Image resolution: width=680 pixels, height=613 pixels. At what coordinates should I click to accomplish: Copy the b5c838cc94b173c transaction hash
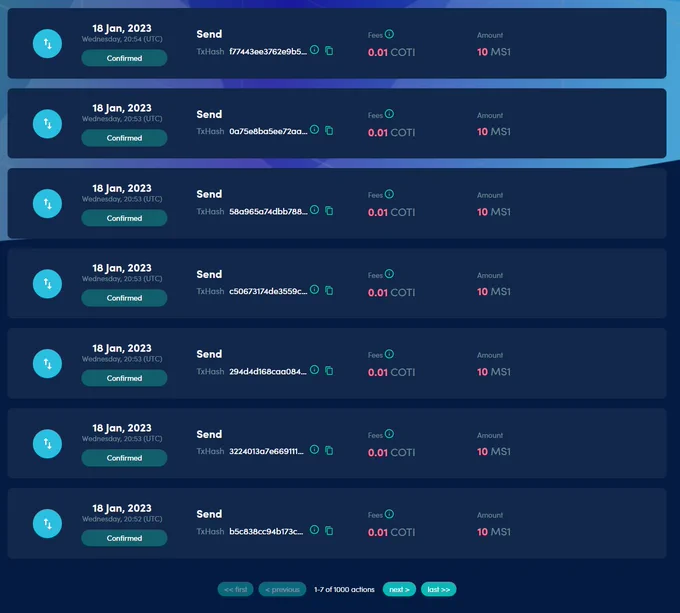point(329,531)
